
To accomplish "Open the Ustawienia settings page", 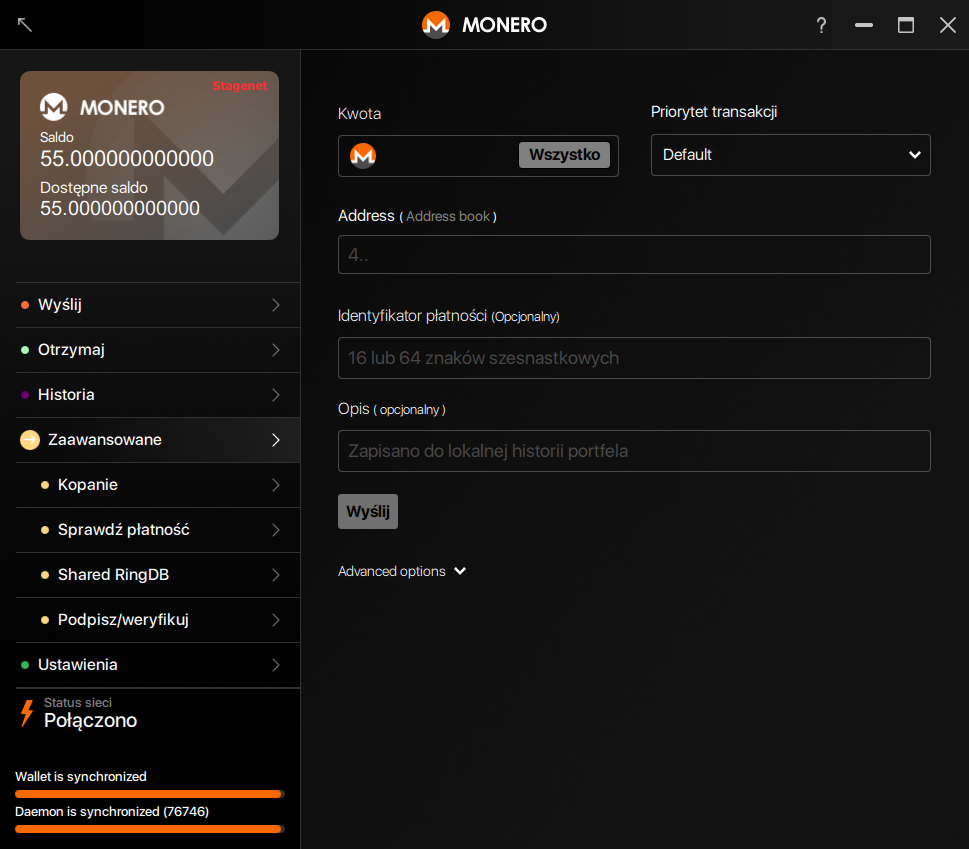I will pyautogui.click(x=158, y=665).
